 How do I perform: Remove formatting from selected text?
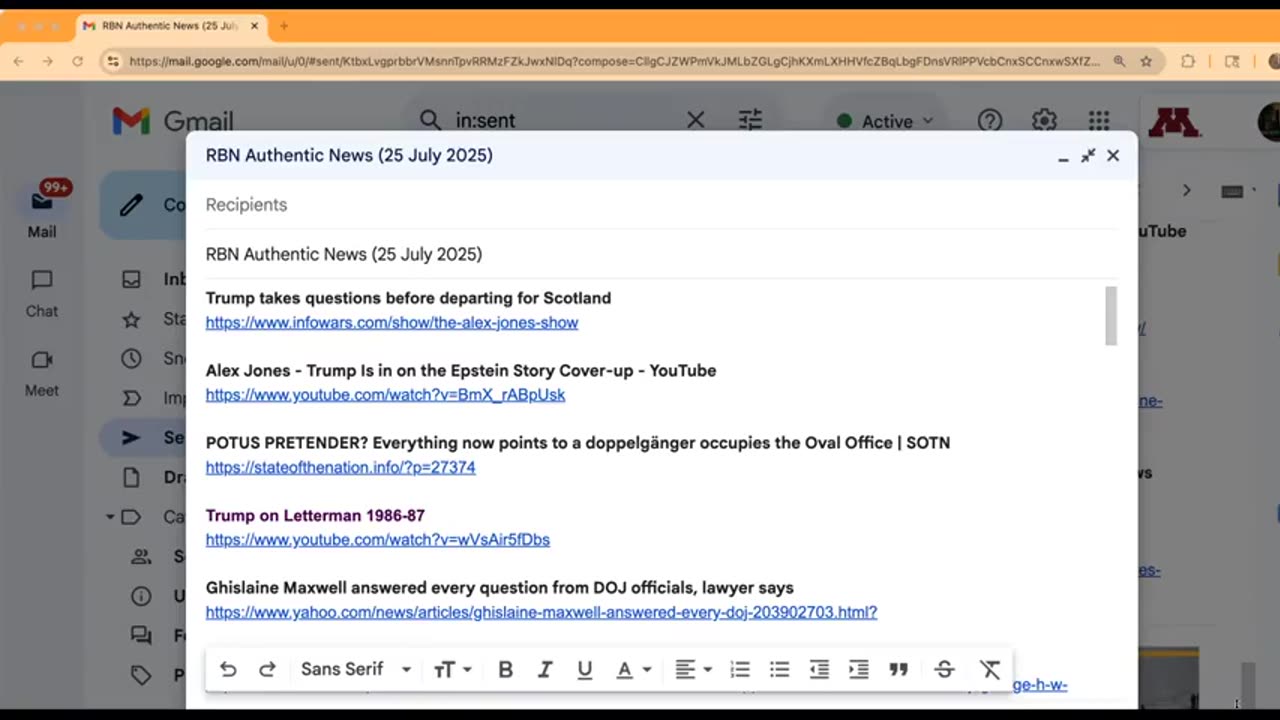990,669
